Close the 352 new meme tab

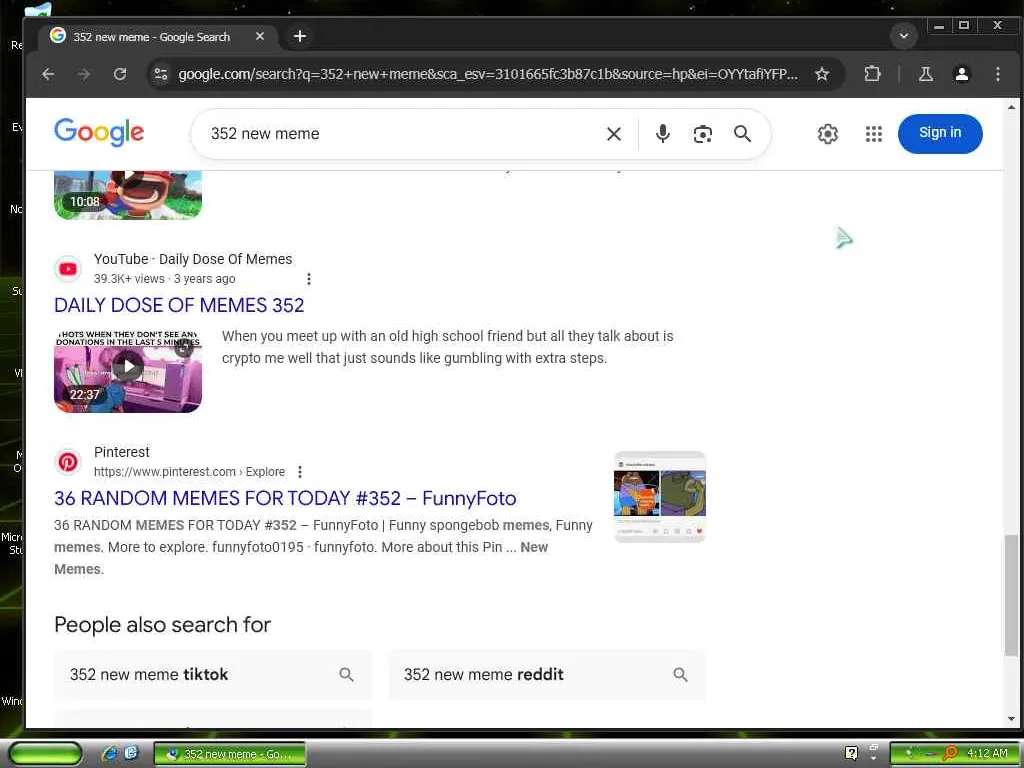coord(260,37)
